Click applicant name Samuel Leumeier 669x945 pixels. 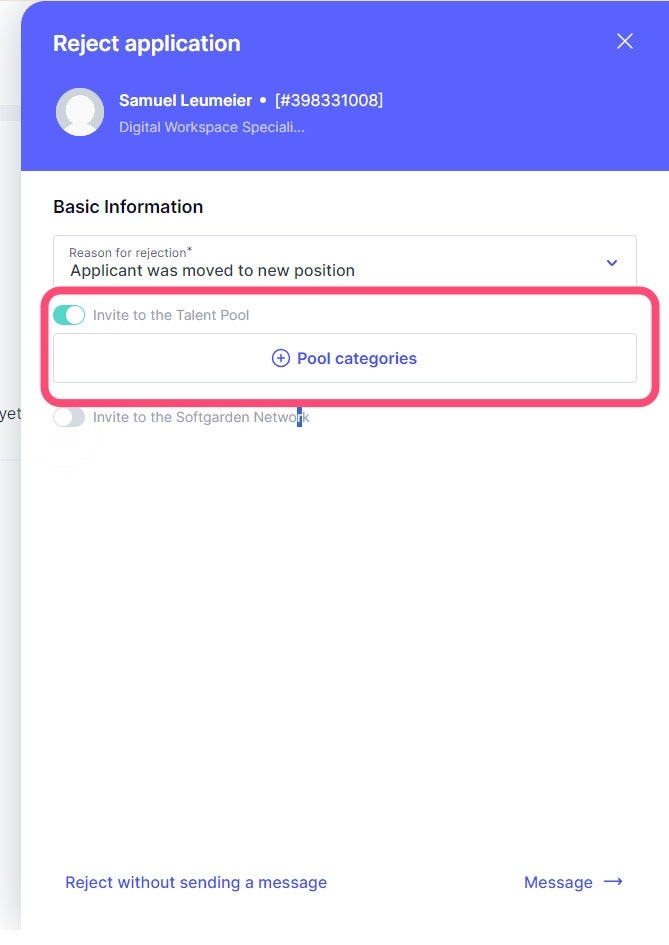point(185,100)
